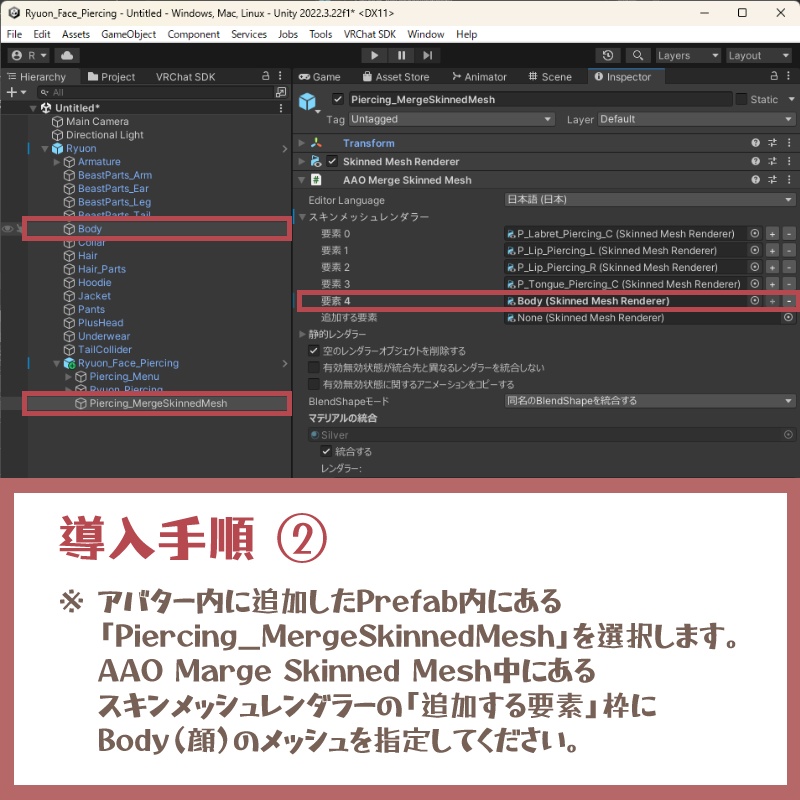
Task: Toggle Skinned Mesh Renderer enabled checkbox
Action: 332,161
